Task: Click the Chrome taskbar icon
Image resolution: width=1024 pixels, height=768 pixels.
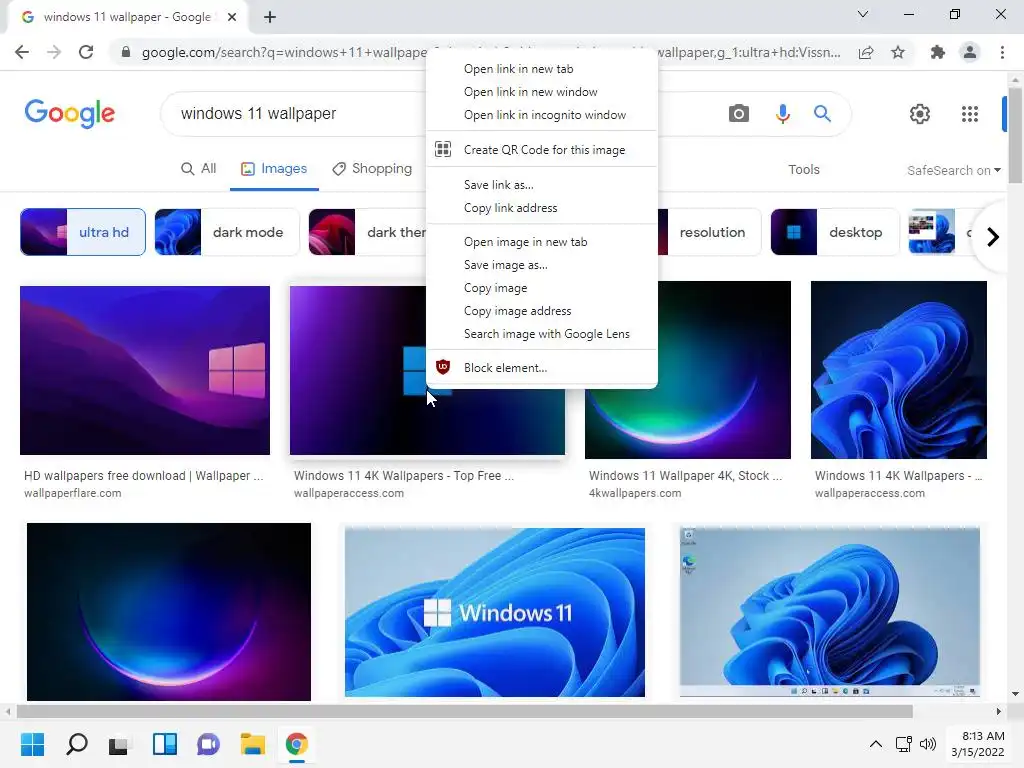Action: [296, 744]
